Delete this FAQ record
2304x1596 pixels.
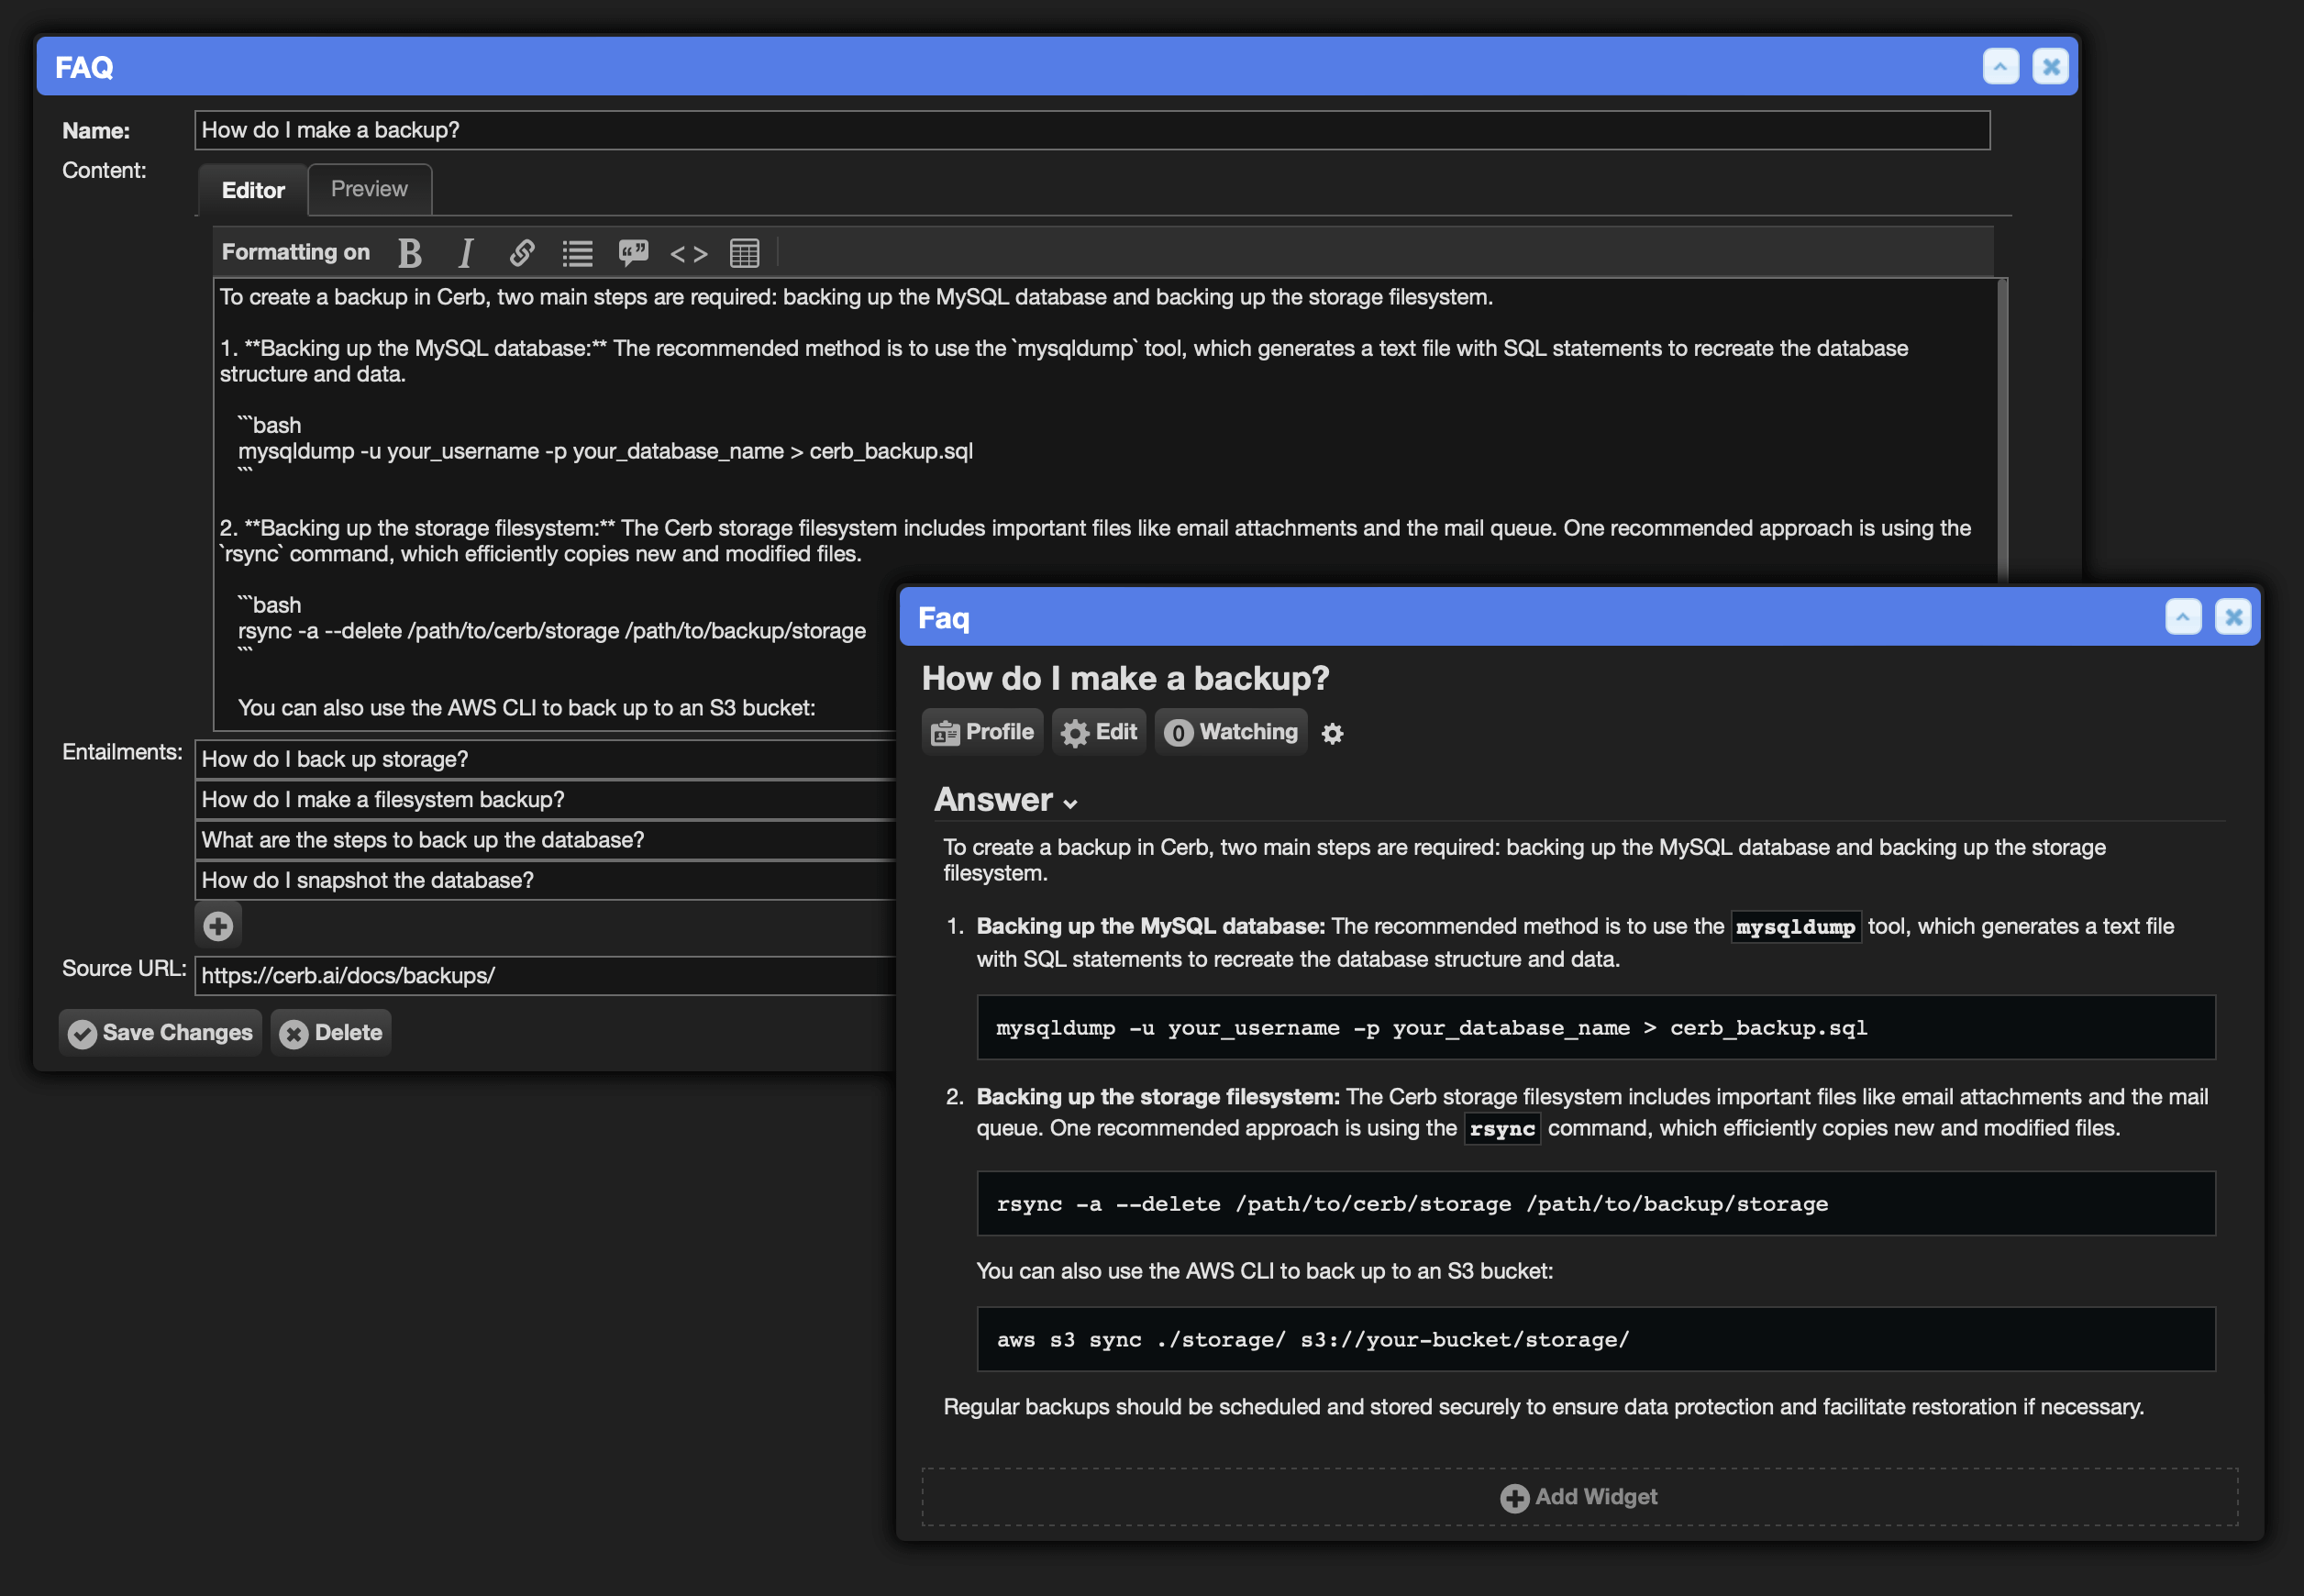pyautogui.click(x=331, y=1032)
